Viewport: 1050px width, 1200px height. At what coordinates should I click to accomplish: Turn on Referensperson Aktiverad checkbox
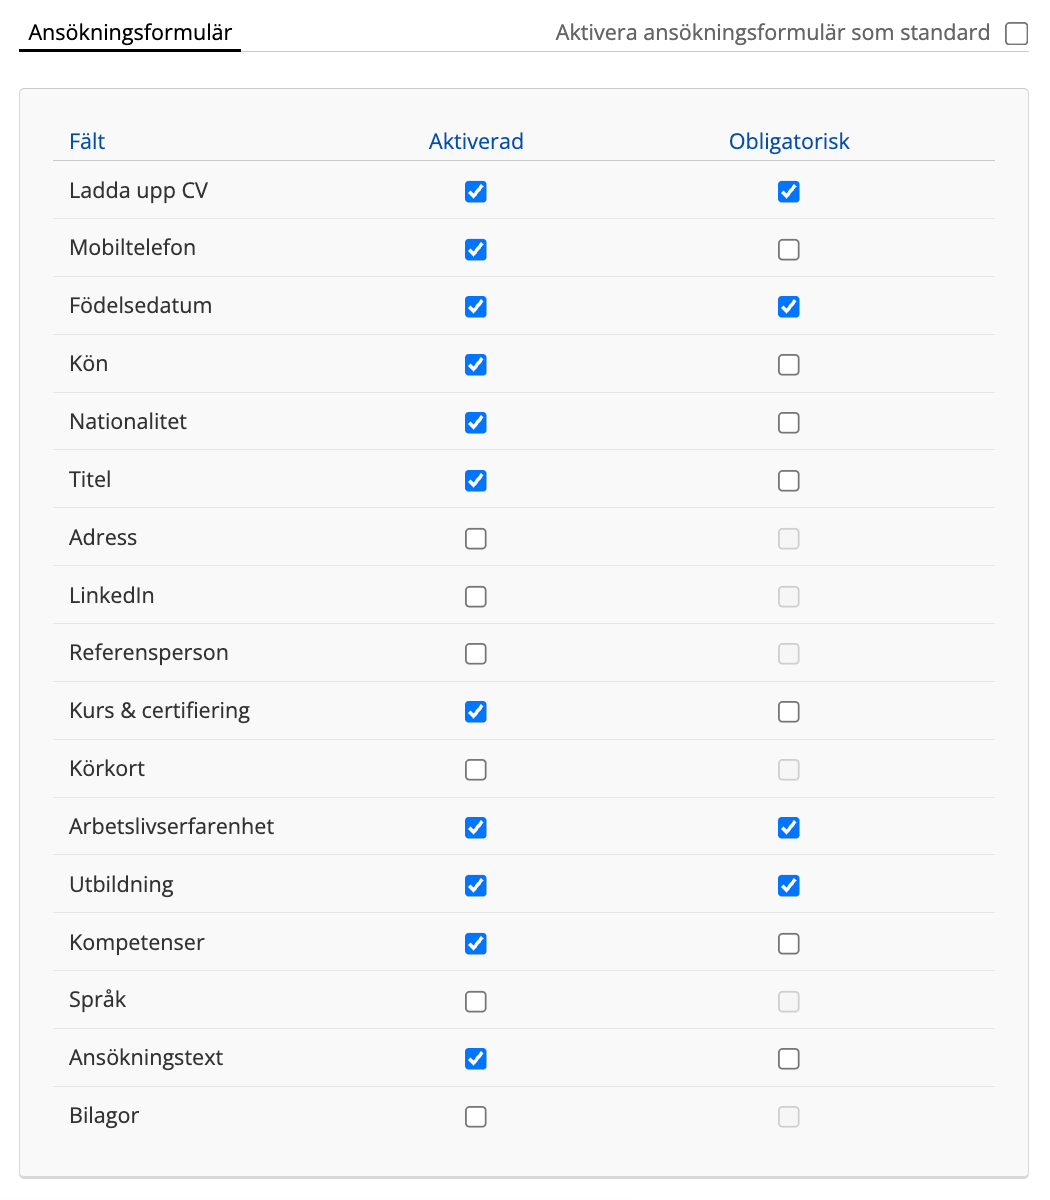(476, 654)
